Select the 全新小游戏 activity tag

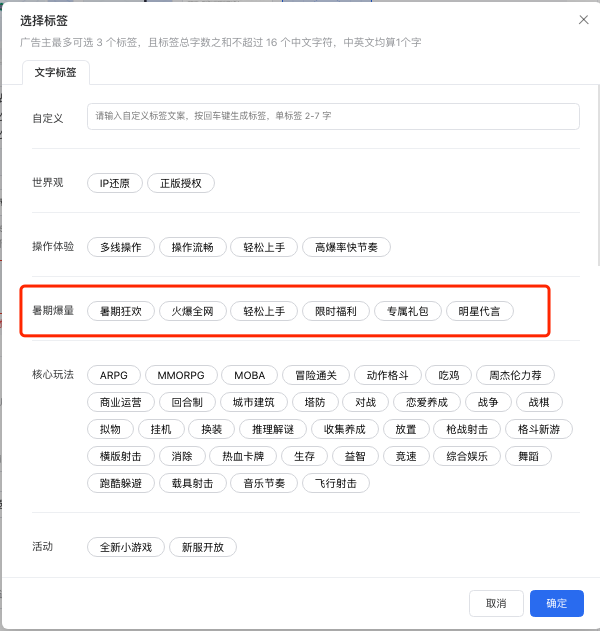(126, 547)
